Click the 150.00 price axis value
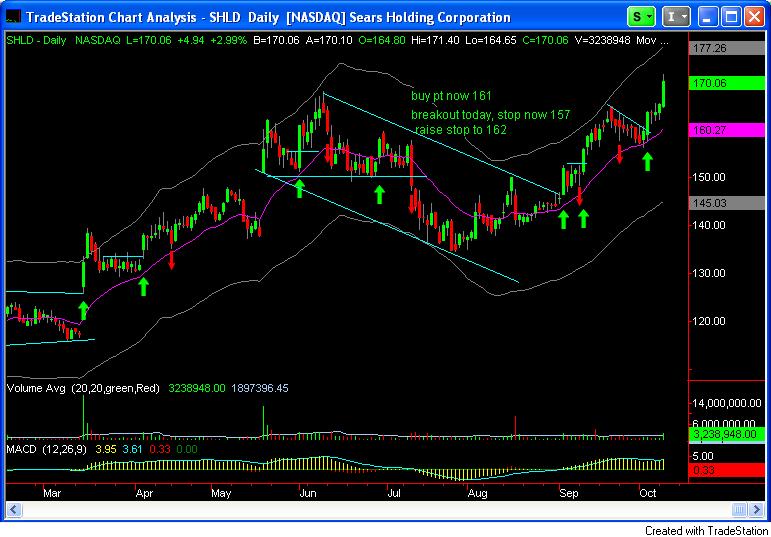771x537 pixels. pos(709,177)
